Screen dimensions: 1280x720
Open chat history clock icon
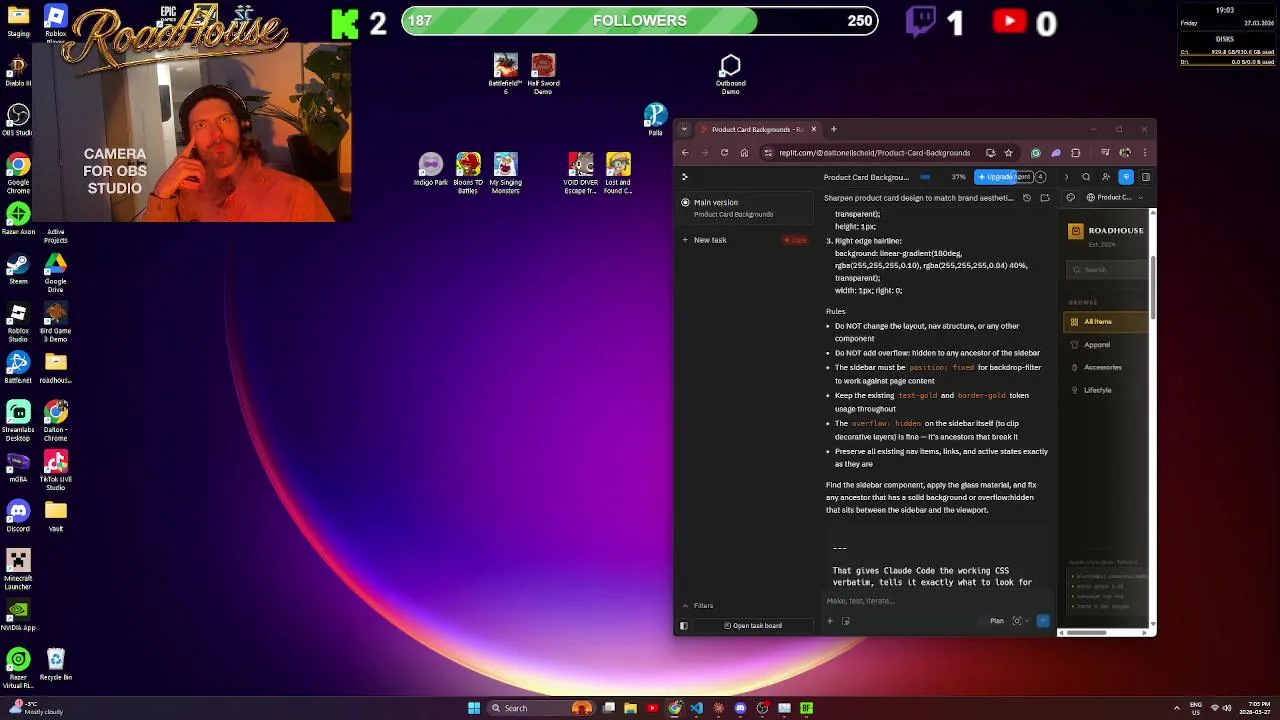coord(1027,198)
